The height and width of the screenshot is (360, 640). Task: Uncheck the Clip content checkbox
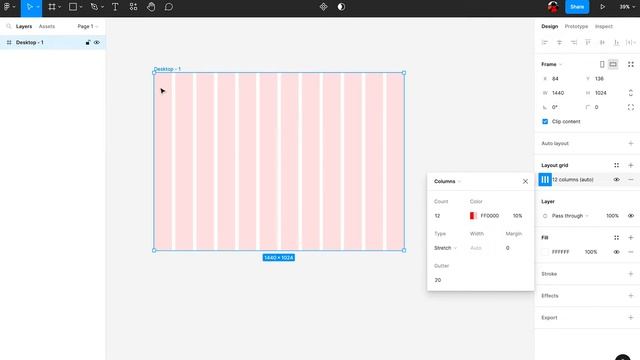(545, 122)
